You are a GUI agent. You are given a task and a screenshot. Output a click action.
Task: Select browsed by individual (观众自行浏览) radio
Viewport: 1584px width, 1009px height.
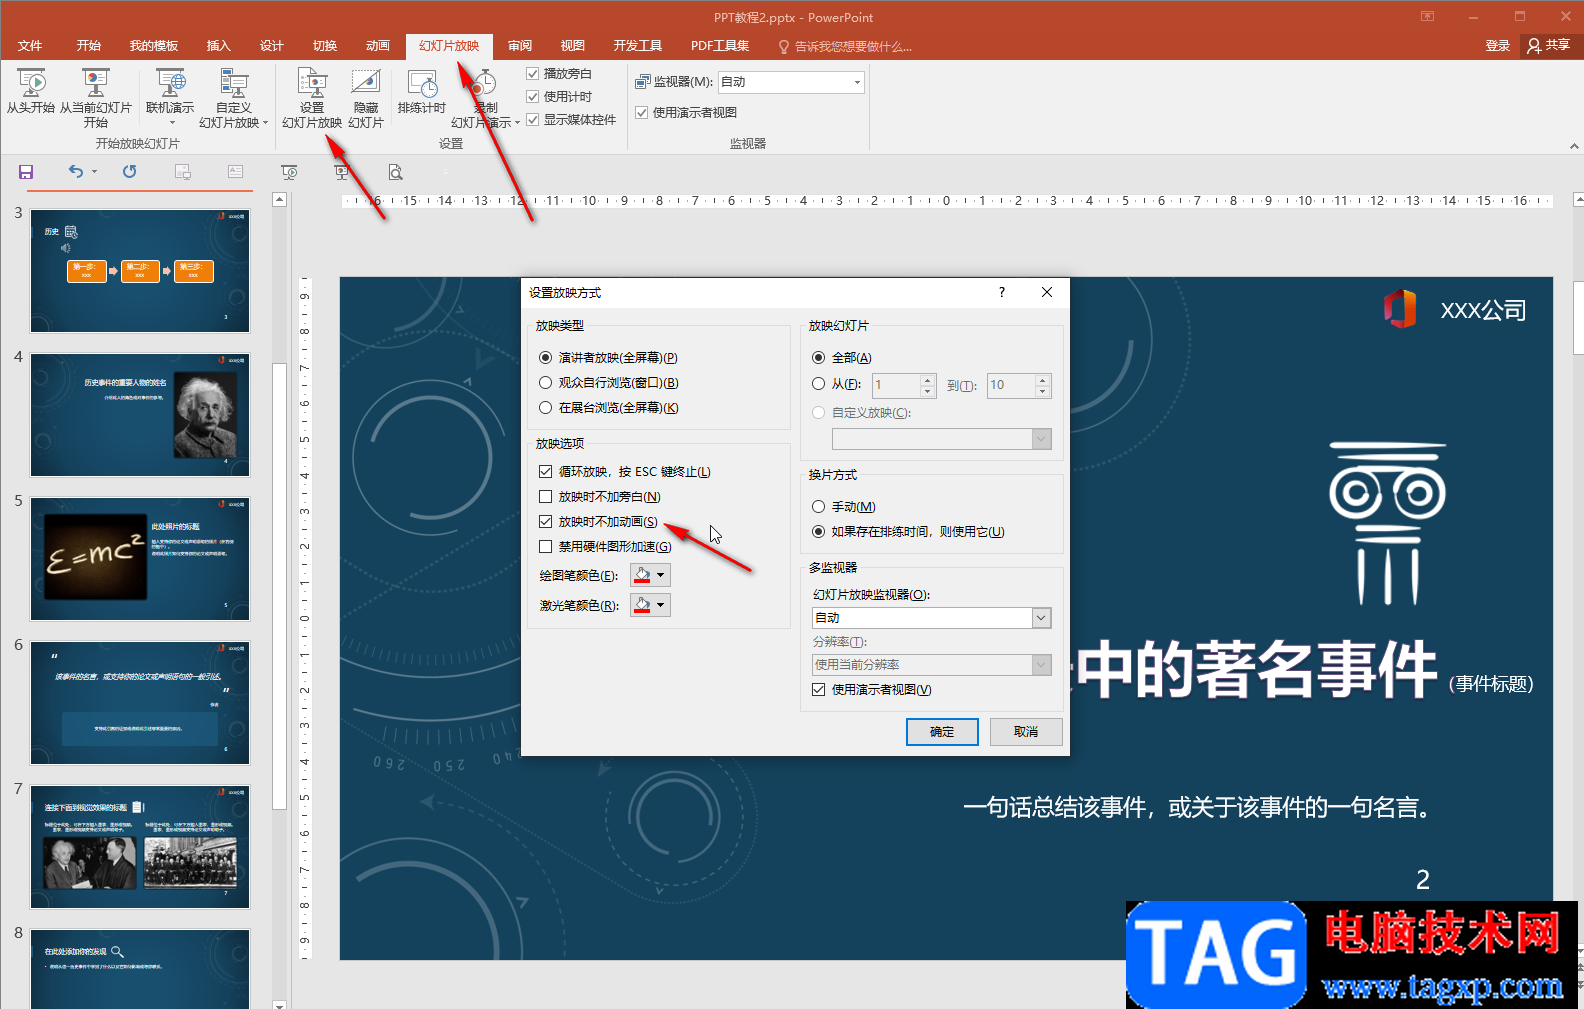click(545, 382)
